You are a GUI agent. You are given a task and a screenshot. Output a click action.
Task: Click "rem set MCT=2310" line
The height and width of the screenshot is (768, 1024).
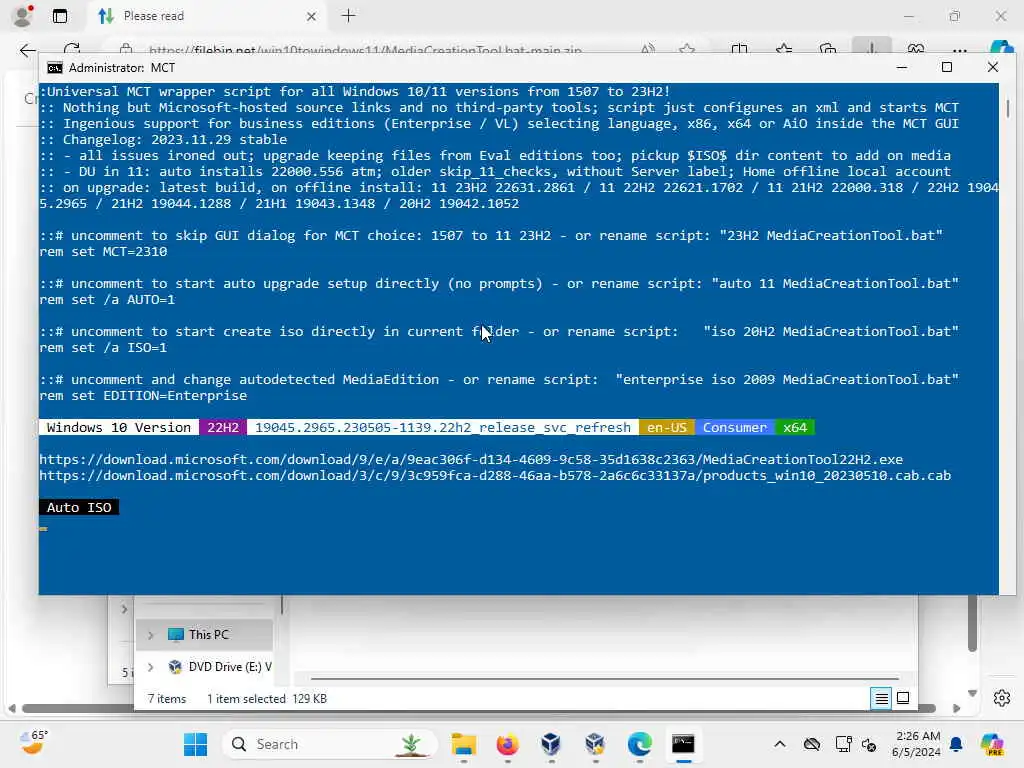(x=103, y=251)
